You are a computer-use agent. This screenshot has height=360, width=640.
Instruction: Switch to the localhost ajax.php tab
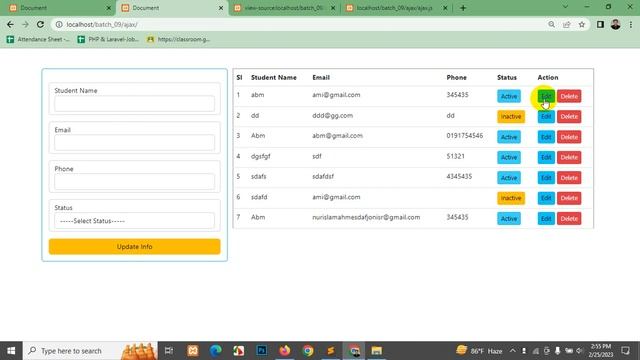pyautogui.click(x=396, y=8)
